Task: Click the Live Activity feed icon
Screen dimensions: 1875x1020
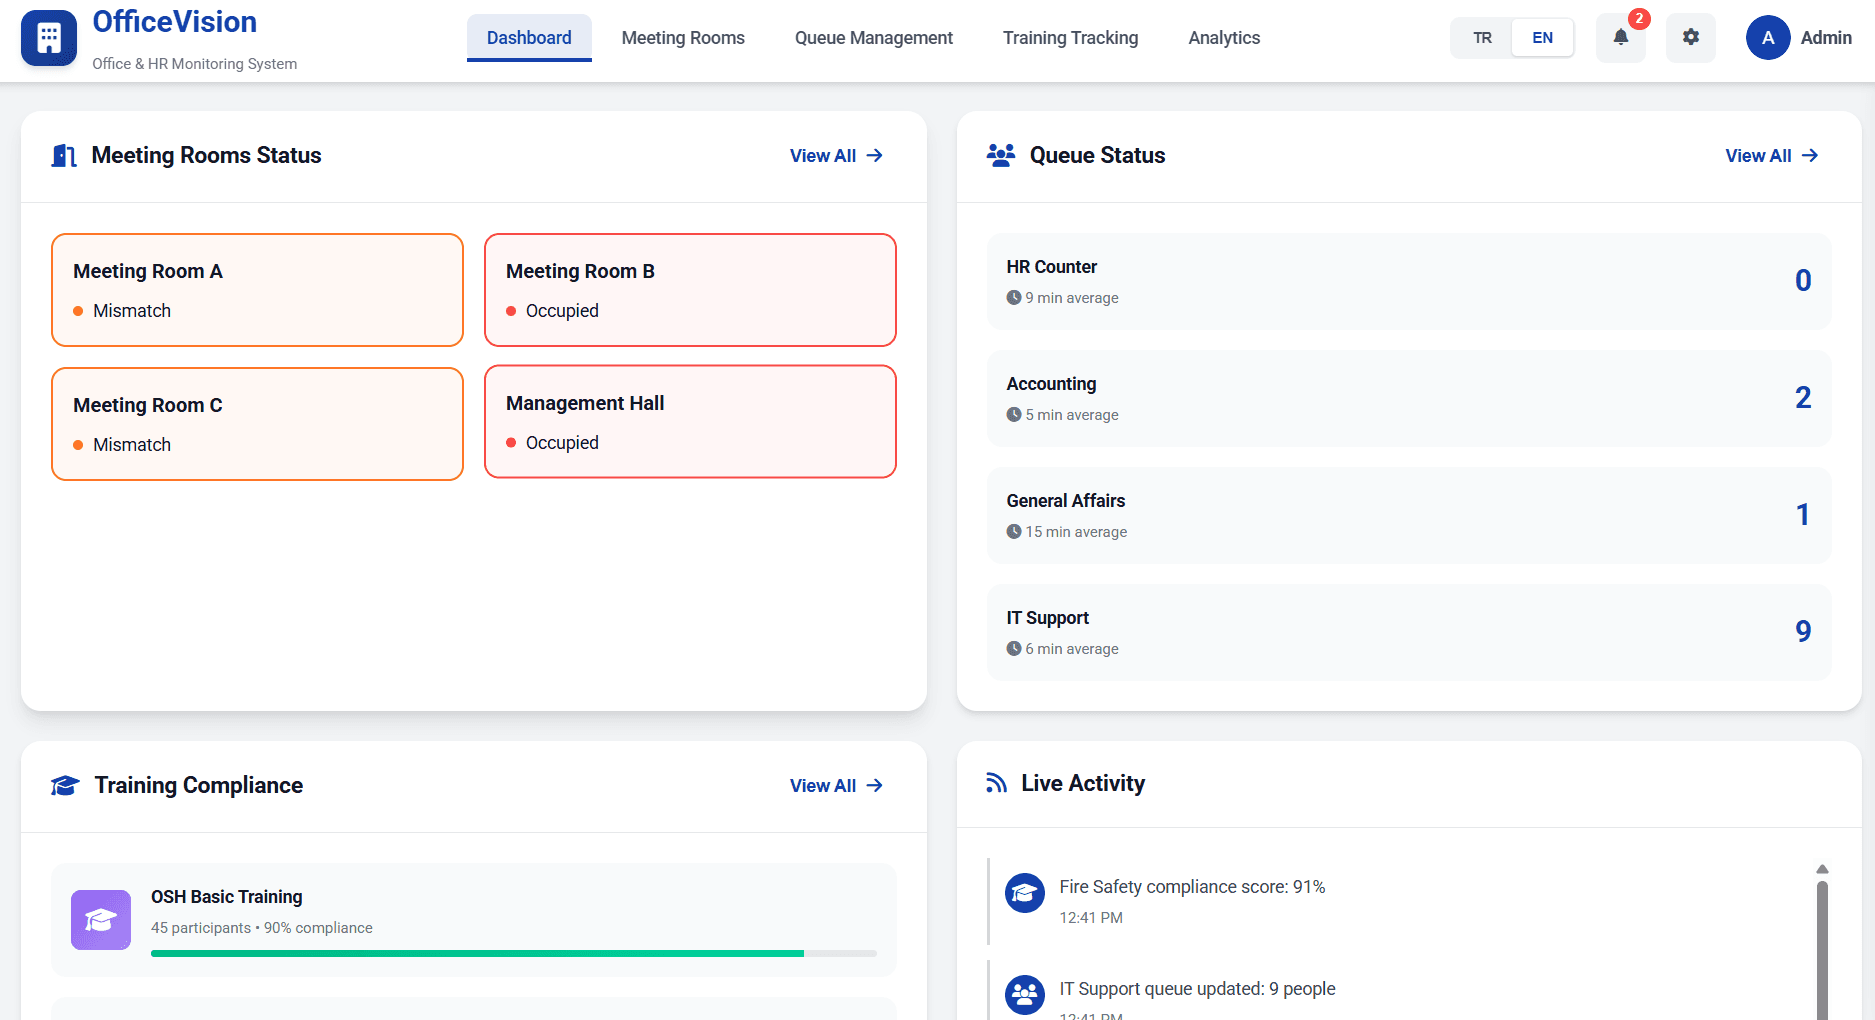Action: 996,783
